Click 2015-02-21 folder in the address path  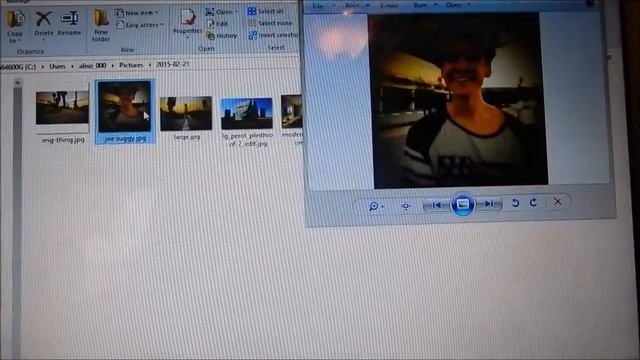pos(172,64)
